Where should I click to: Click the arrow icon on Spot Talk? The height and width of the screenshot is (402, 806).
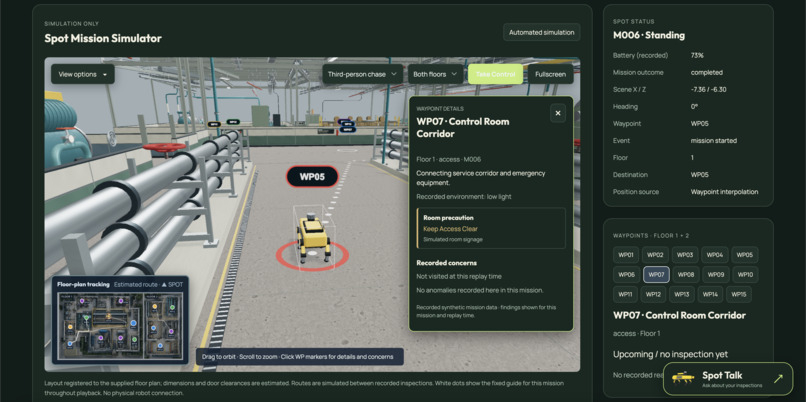[x=778, y=379]
